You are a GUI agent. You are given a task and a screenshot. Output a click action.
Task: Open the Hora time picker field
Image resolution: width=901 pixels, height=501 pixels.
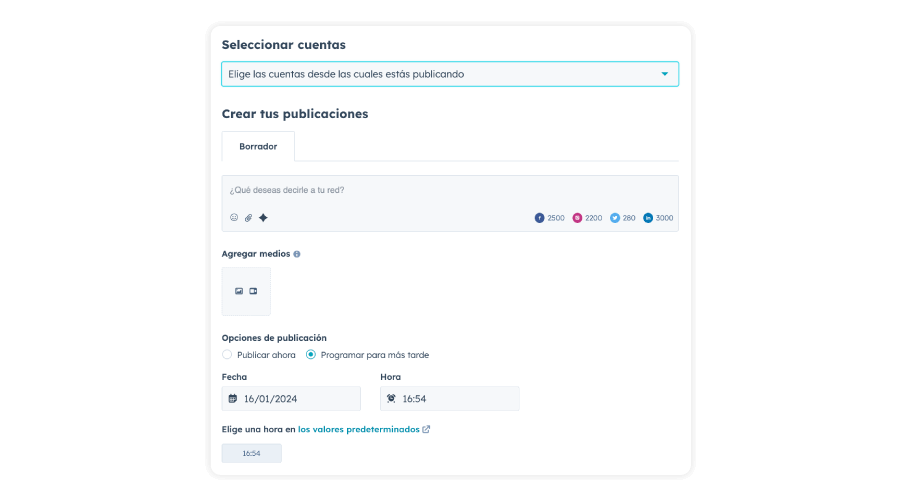coord(450,399)
